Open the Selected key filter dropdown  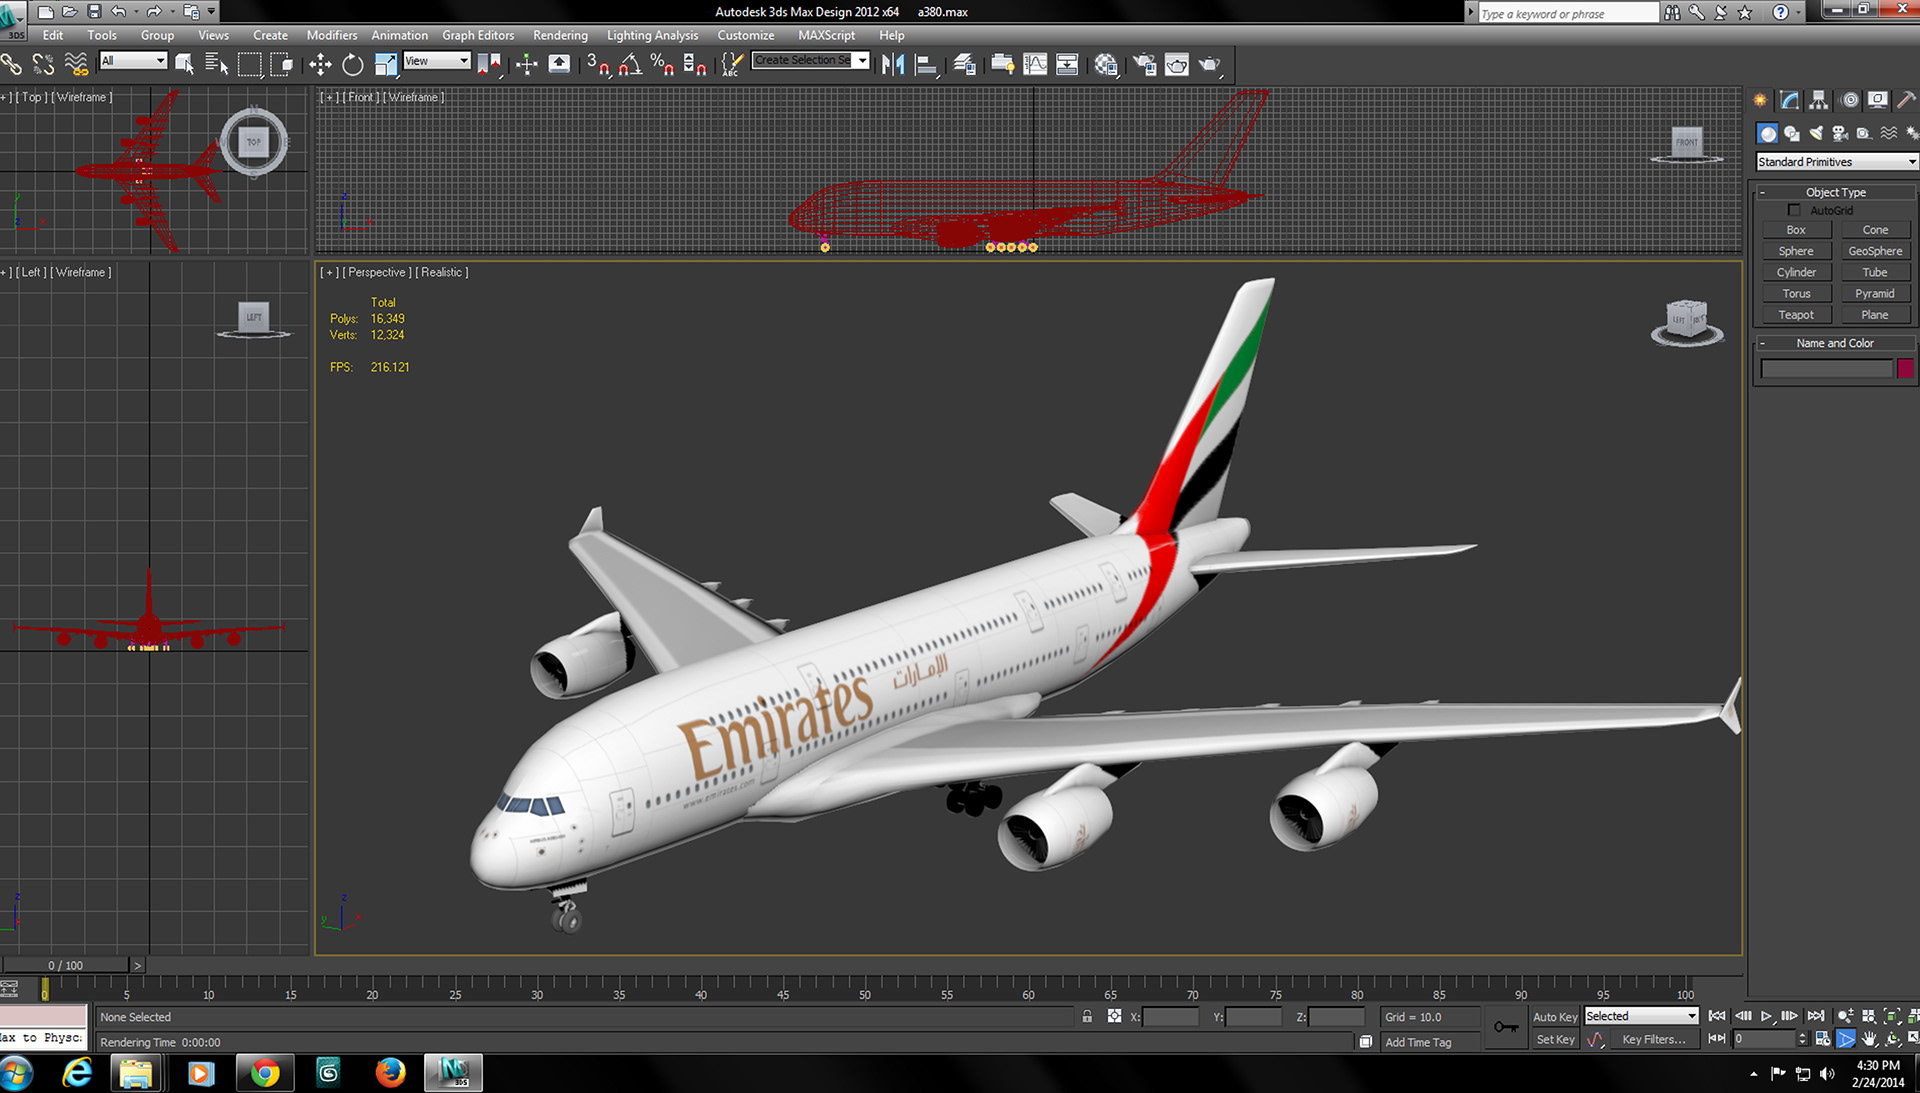point(1641,1016)
